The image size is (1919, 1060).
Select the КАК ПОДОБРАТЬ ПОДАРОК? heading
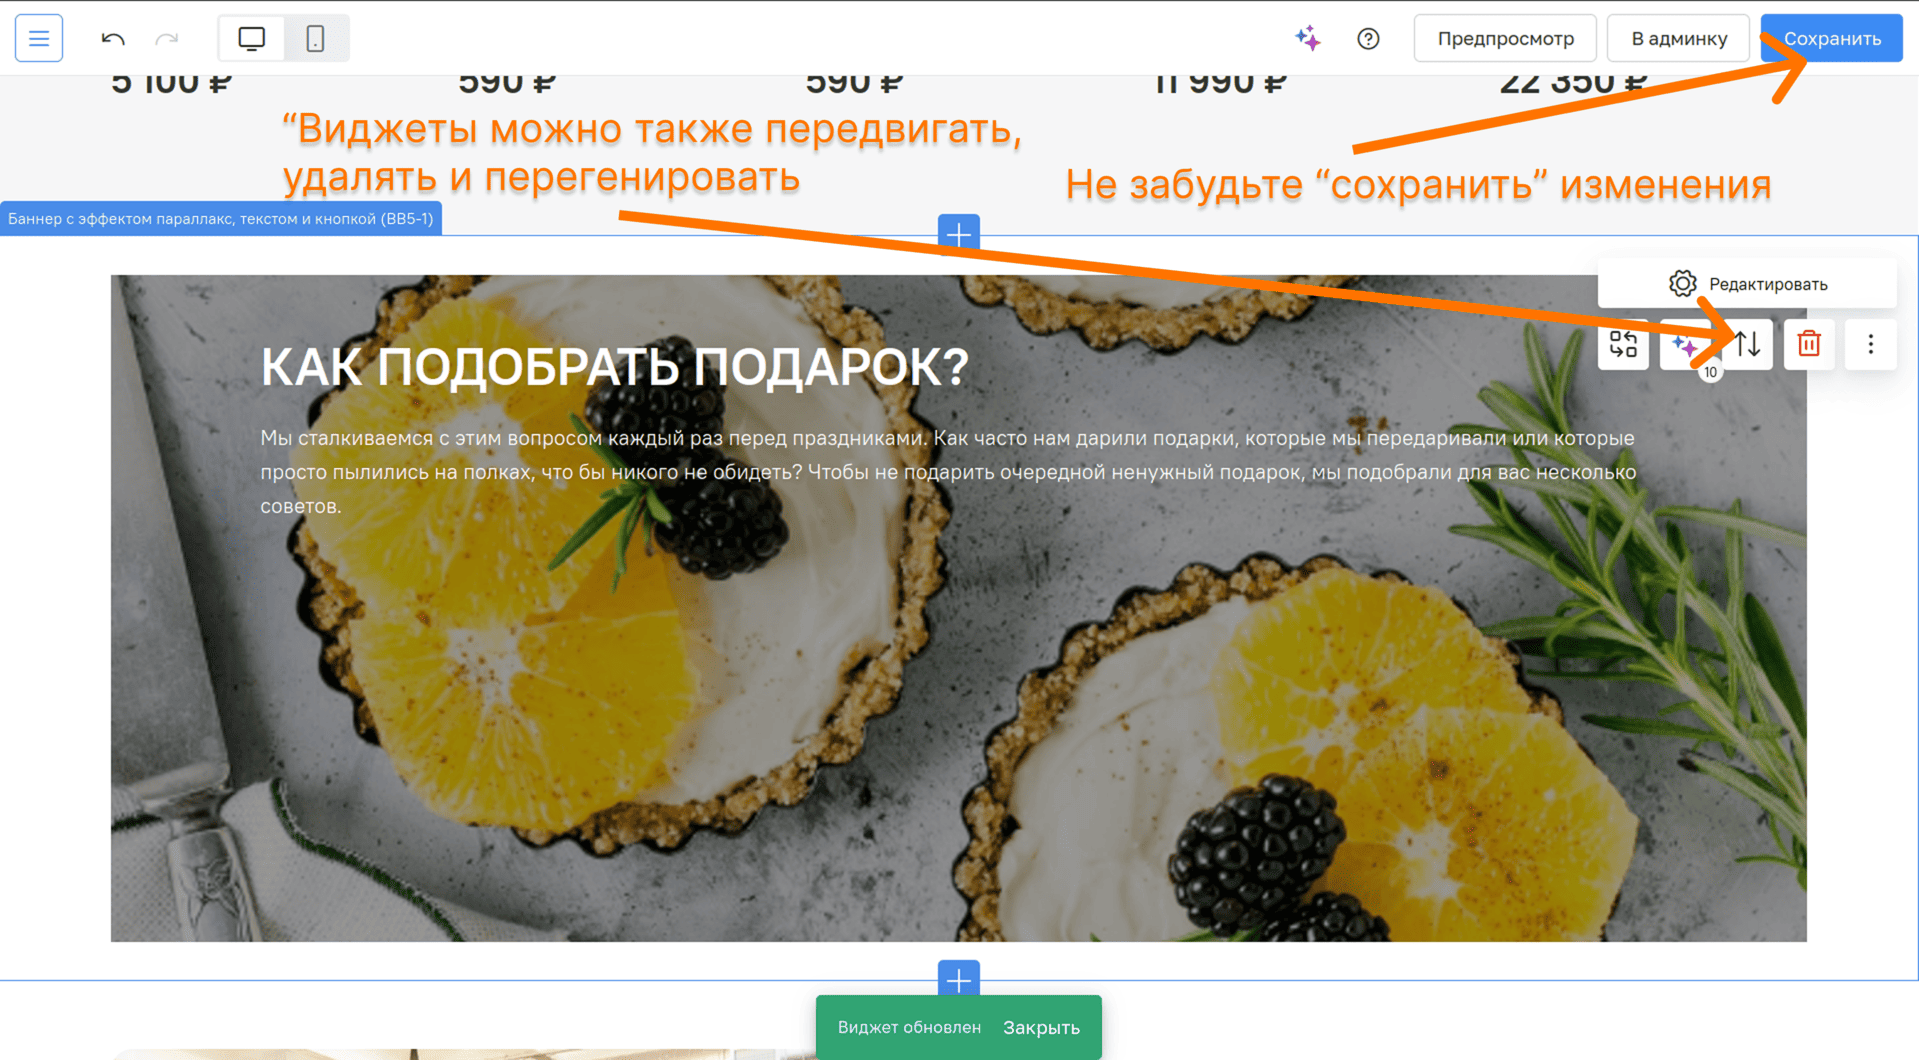(x=614, y=367)
